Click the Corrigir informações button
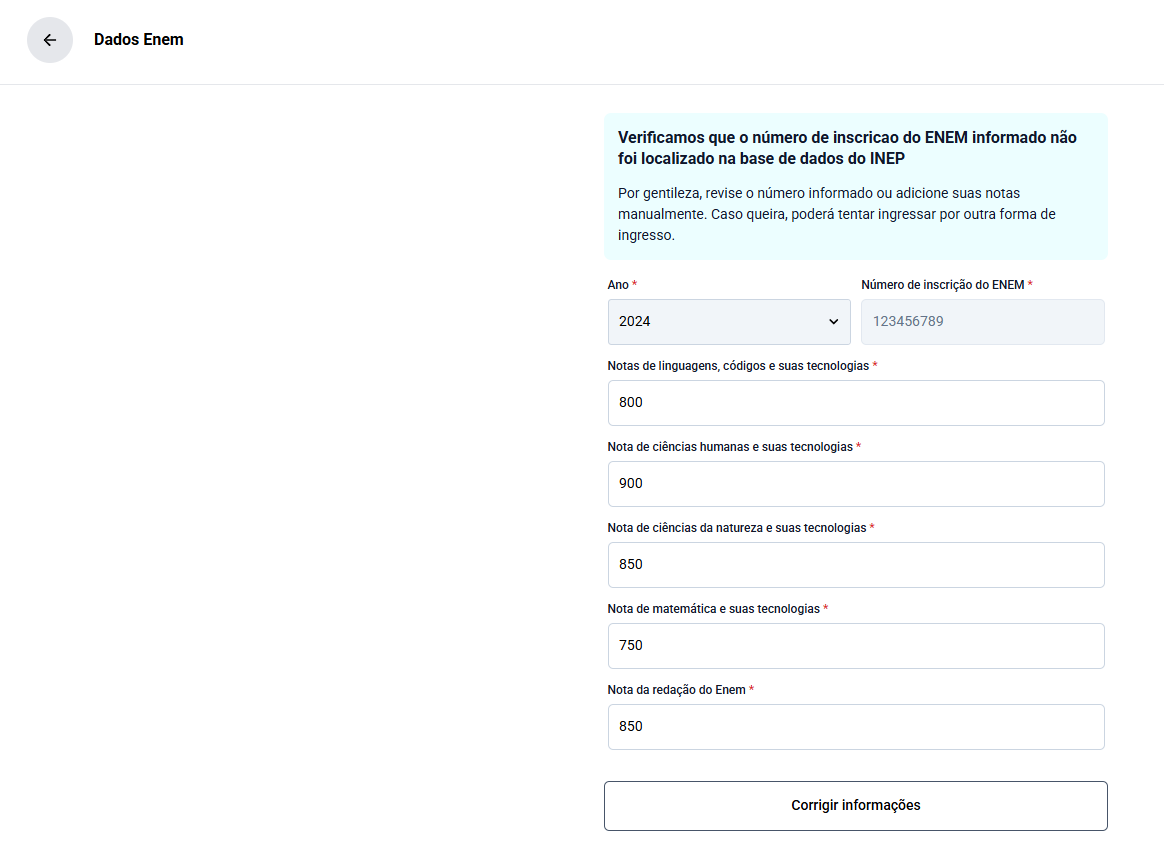Viewport: 1164px width, 867px height. [855, 805]
